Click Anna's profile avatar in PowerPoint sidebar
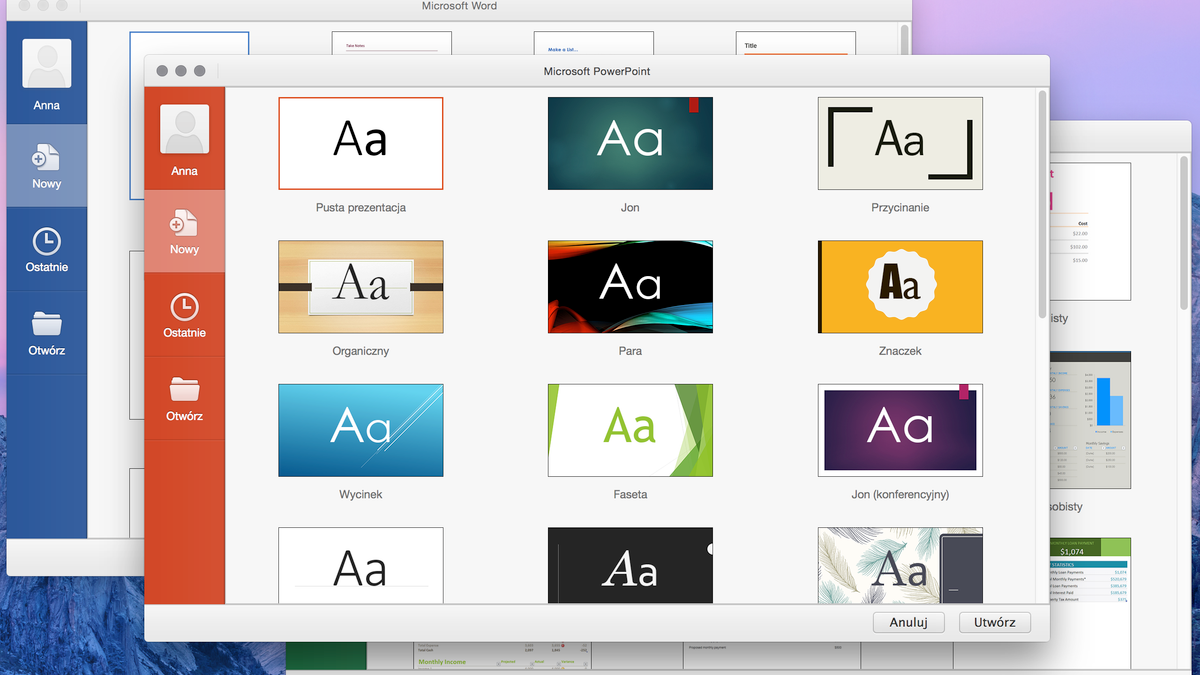Screen dimensions: 1200x675 (x=184, y=130)
